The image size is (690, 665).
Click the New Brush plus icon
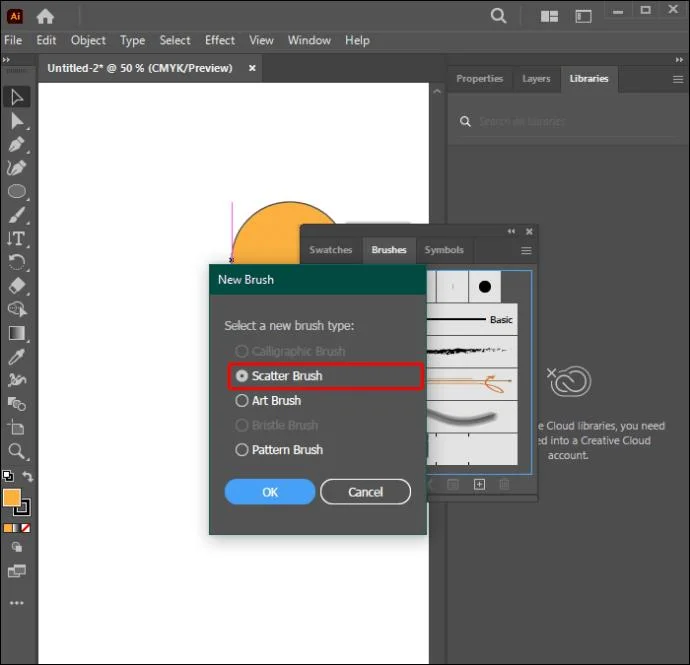click(479, 485)
